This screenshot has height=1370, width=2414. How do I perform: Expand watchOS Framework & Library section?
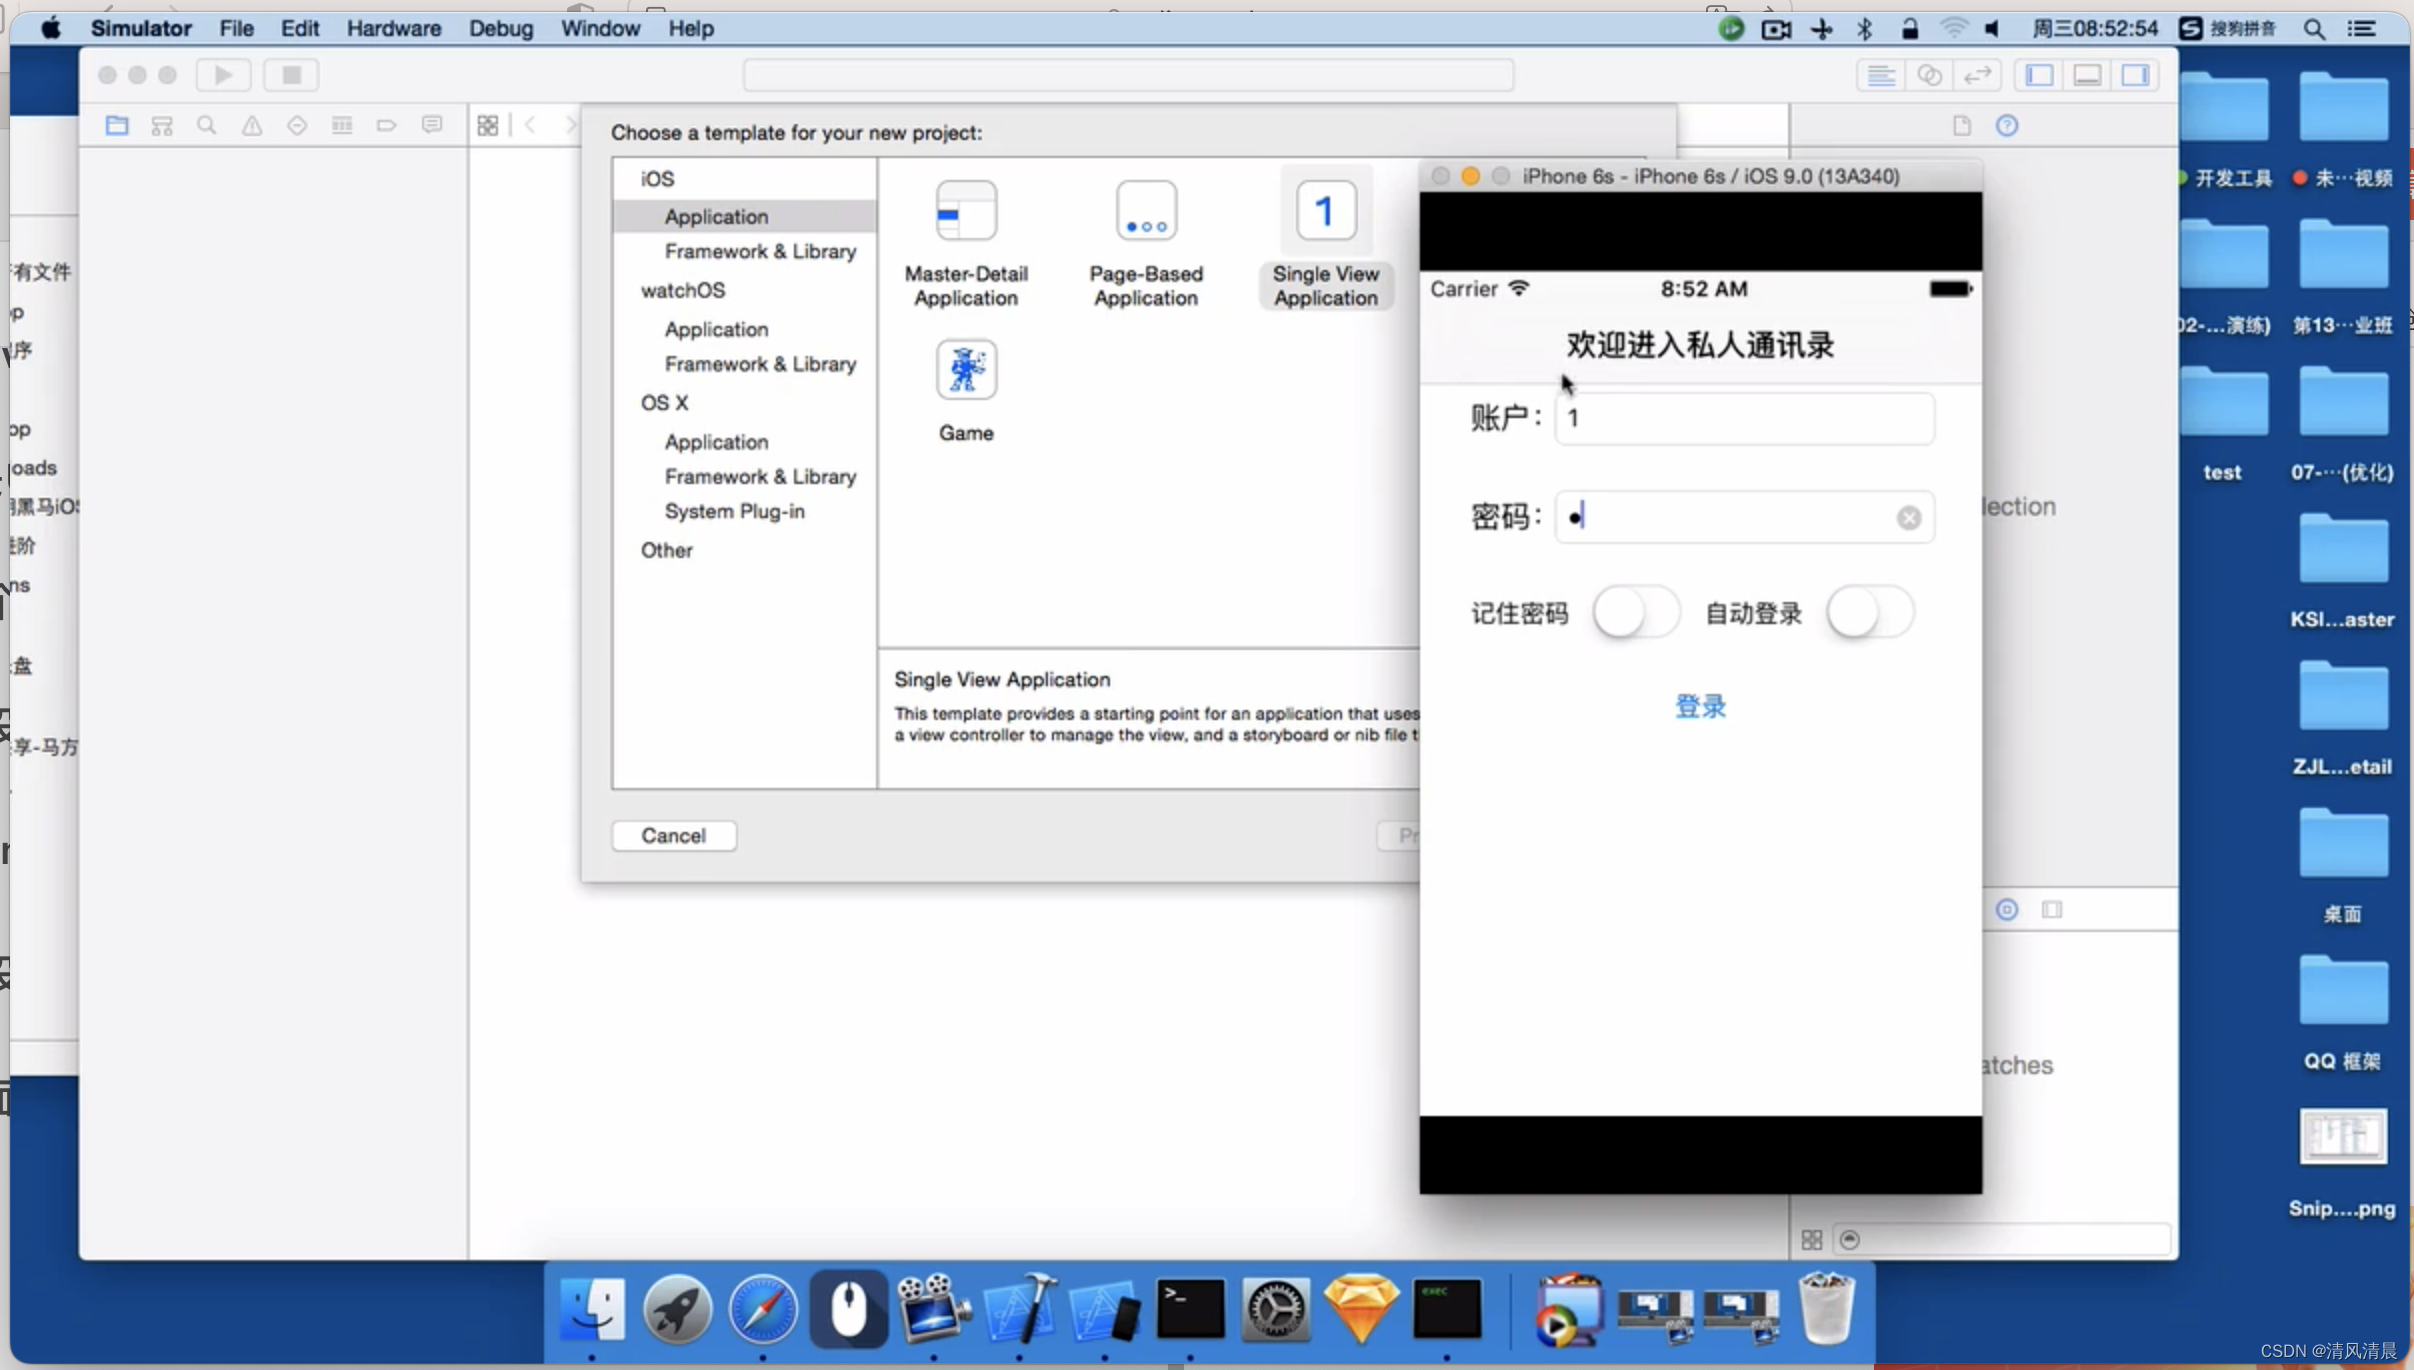(759, 363)
